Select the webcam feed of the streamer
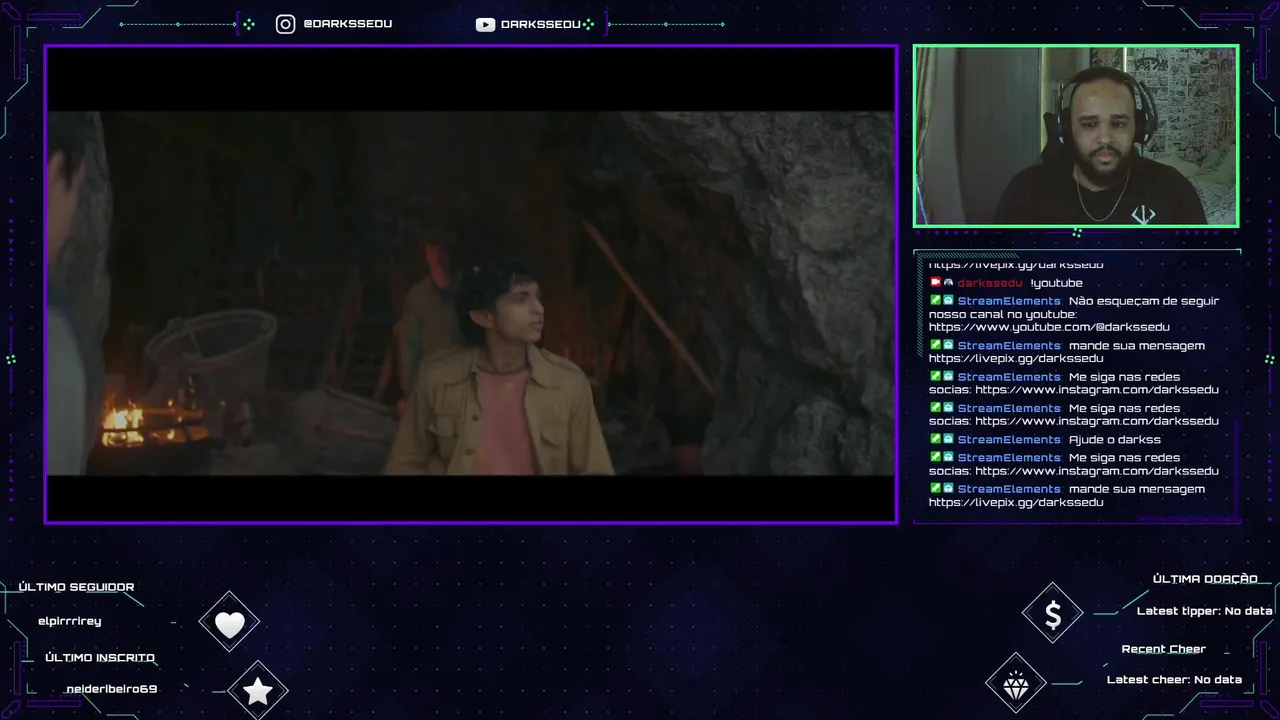This screenshot has height=720, width=1280. point(1076,136)
